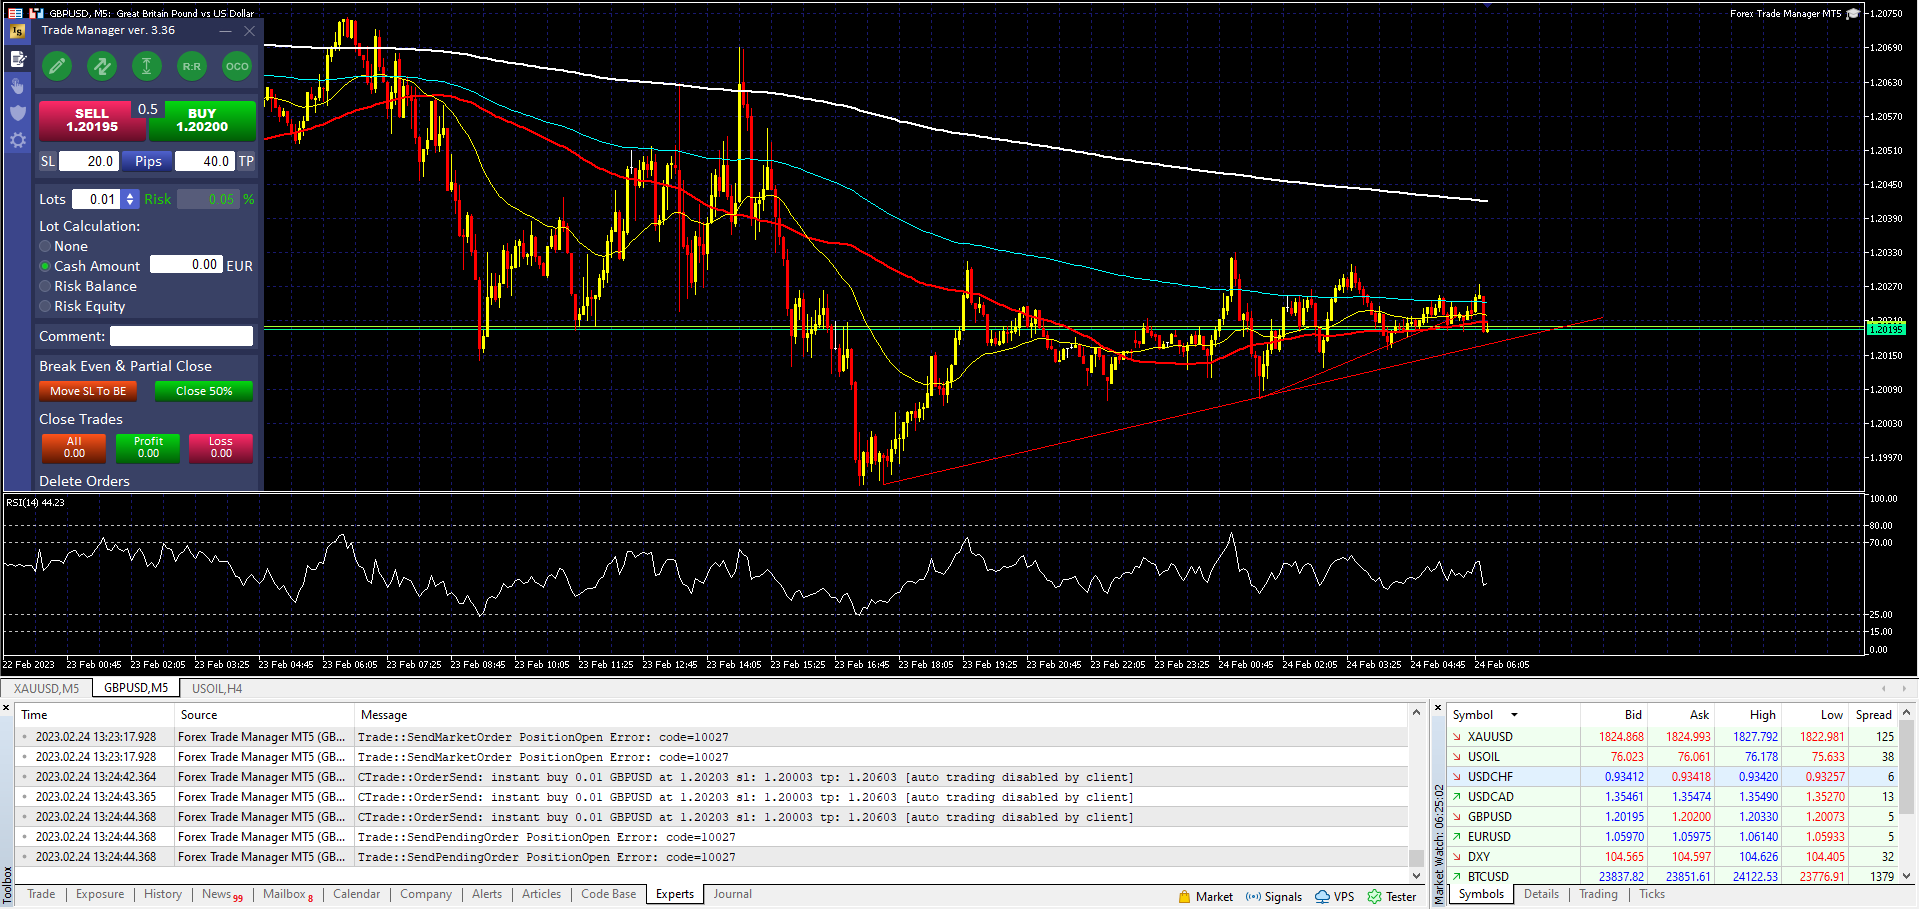
Task: Click the R:R risk-reward round button
Action: [192, 67]
